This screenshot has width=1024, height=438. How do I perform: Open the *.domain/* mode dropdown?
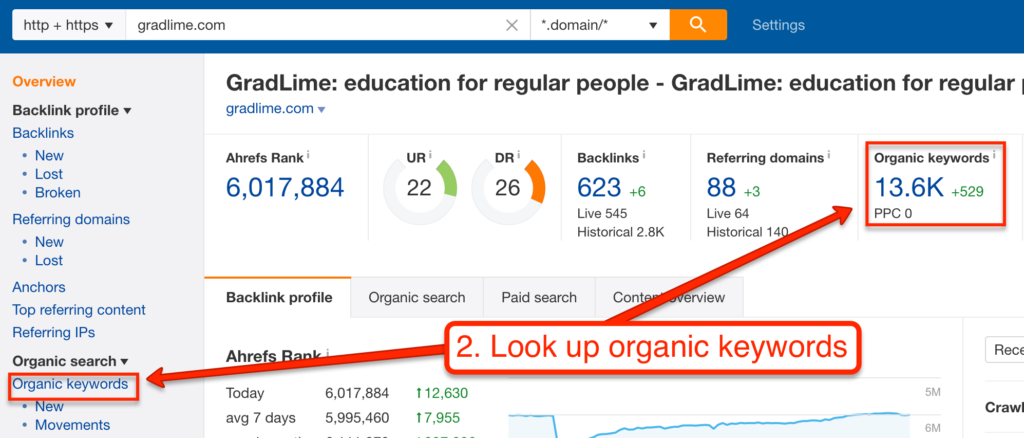[x=600, y=25]
